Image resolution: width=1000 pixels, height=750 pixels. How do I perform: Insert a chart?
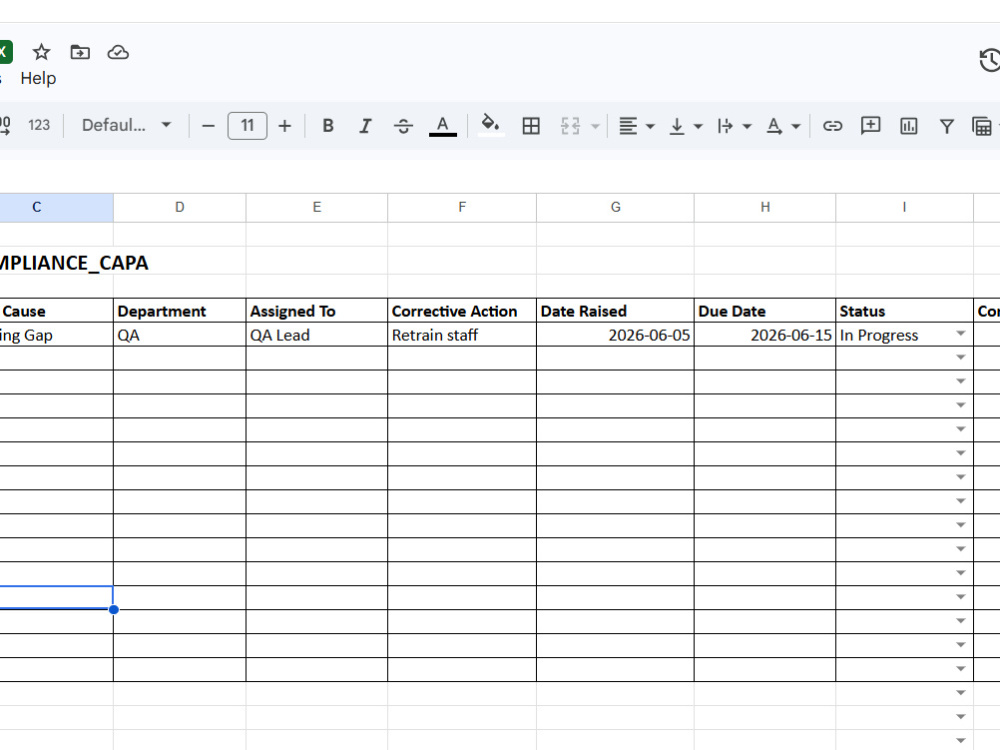909,126
